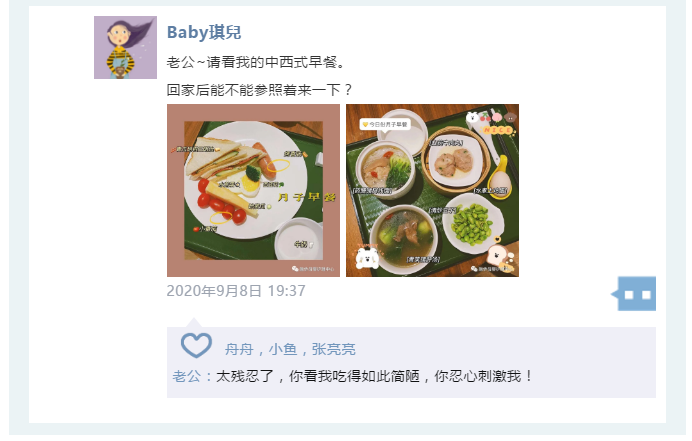Open the Chinese soup breakfast photo
This screenshot has height=441, width=692.
tap(432, 191)
